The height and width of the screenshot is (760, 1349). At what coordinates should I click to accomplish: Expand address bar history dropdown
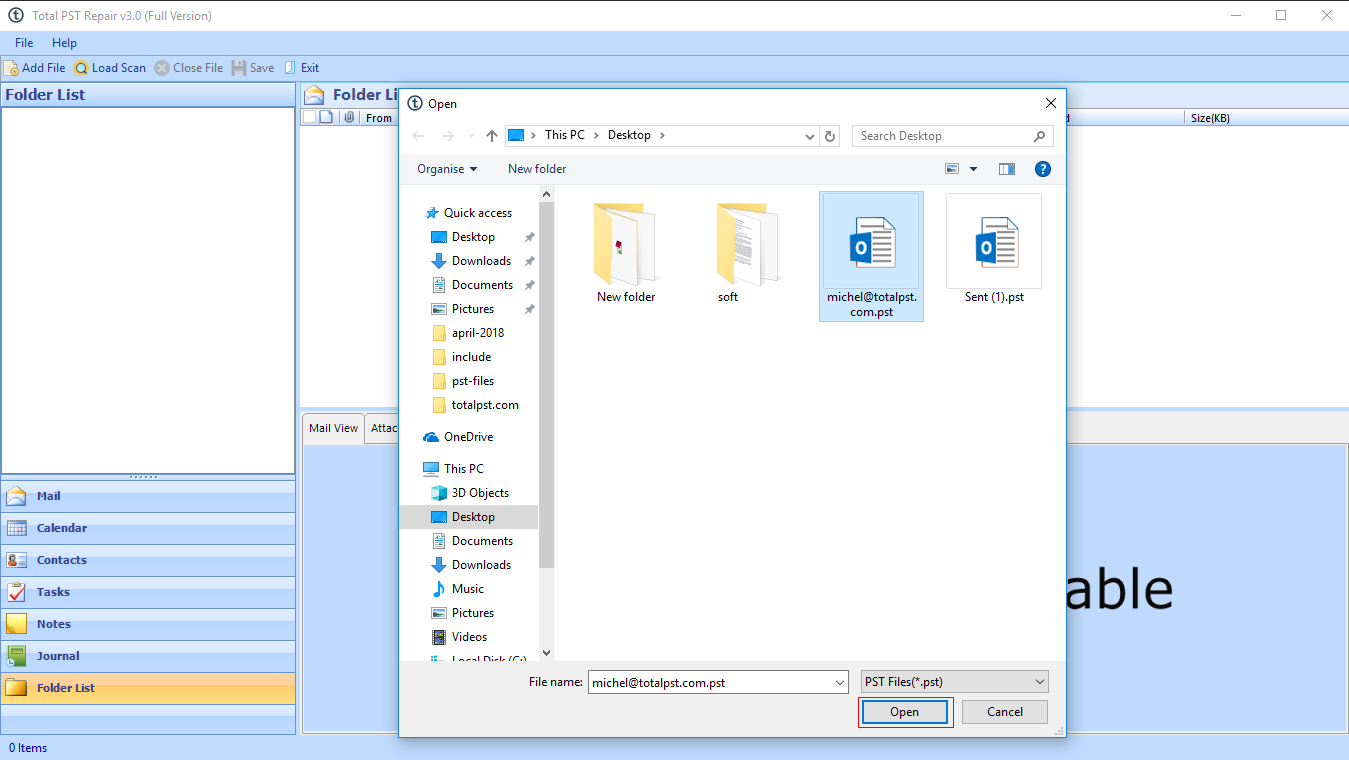810,136
